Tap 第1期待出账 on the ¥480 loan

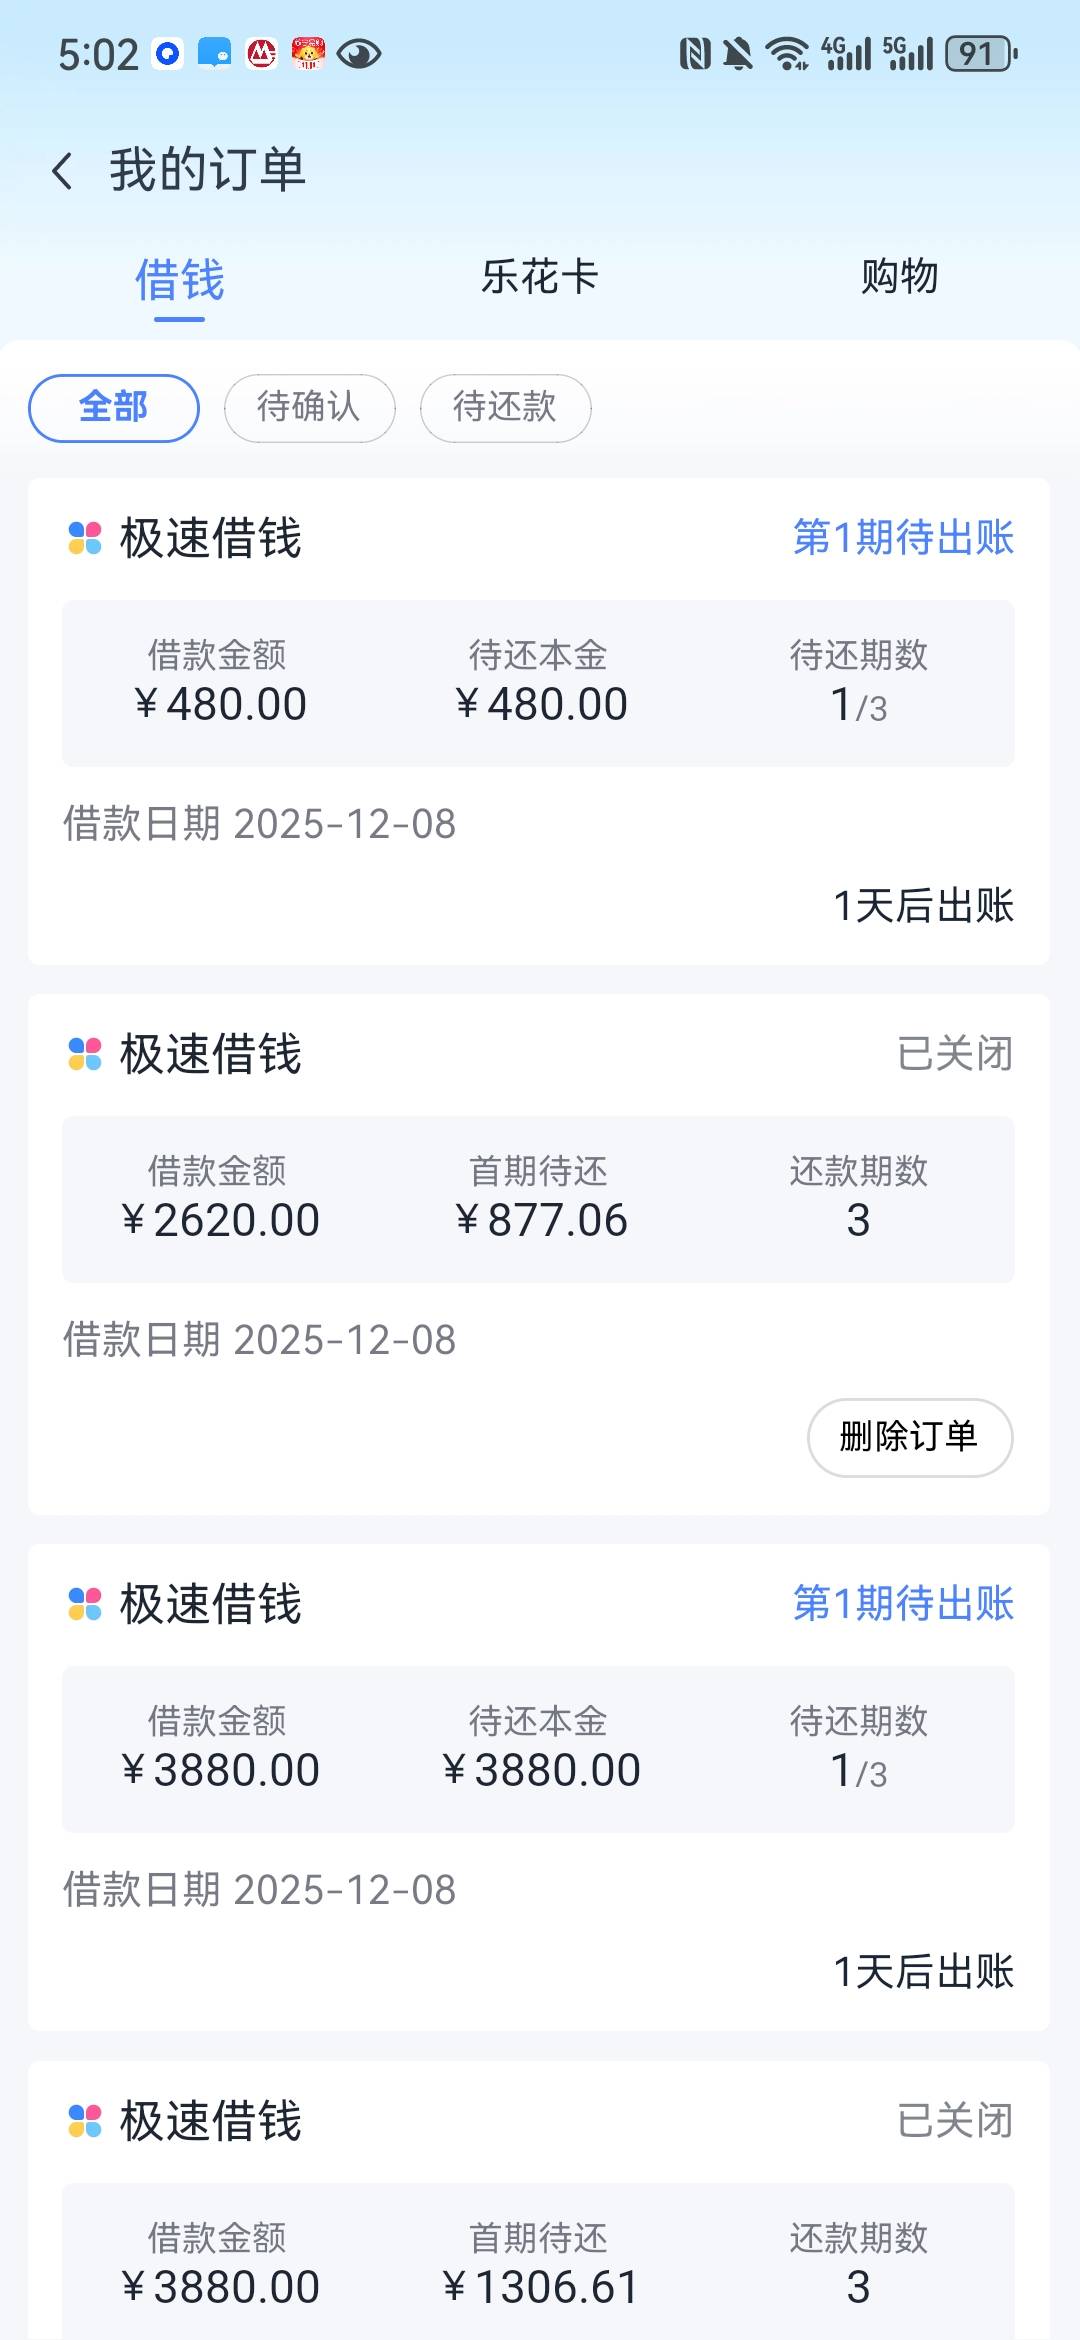[903, 538]
